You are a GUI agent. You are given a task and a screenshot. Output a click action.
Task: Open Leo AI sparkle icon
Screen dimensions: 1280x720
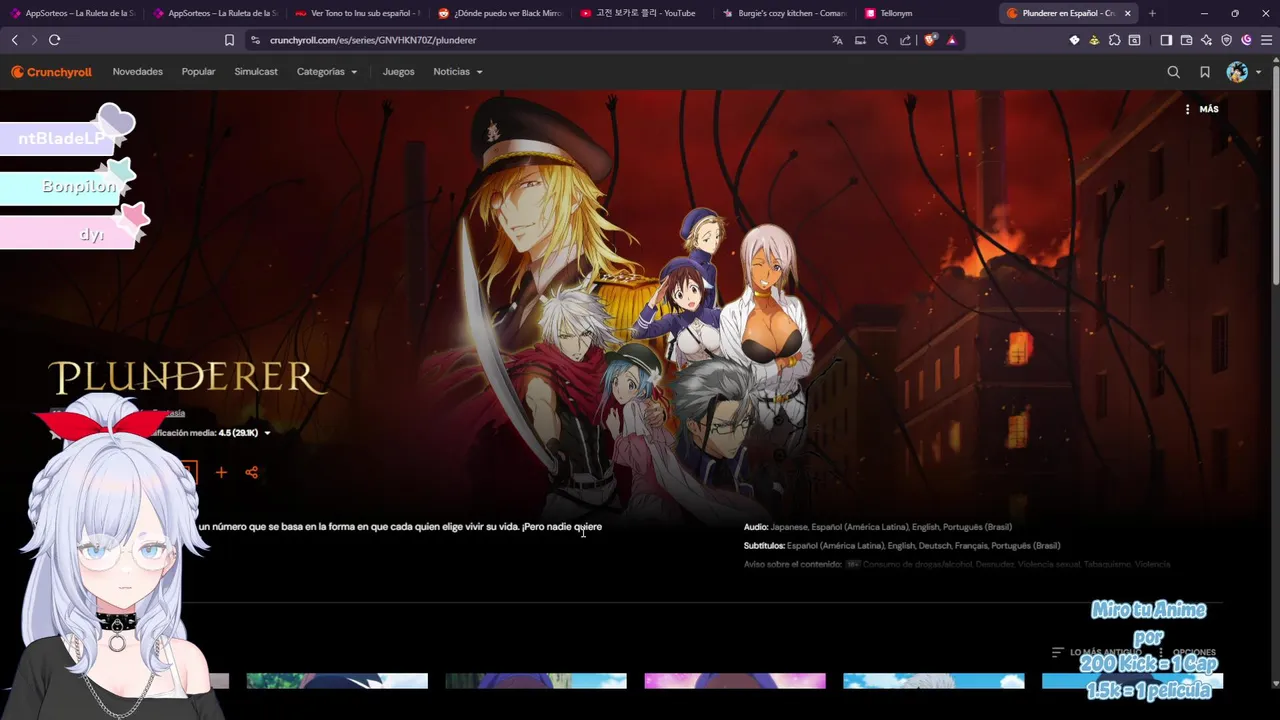pyautogui.click(x=1206, y=40)
